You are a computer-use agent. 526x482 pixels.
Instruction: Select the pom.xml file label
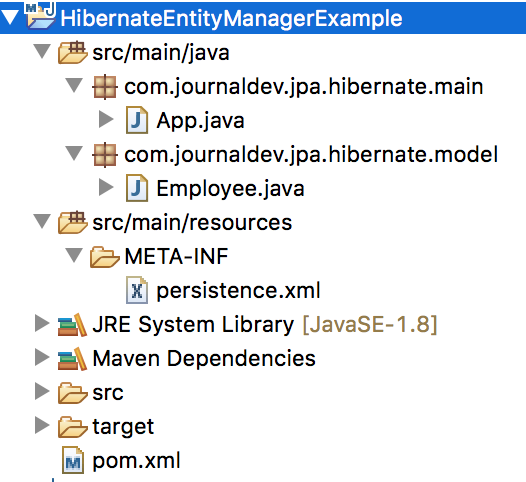136,461
